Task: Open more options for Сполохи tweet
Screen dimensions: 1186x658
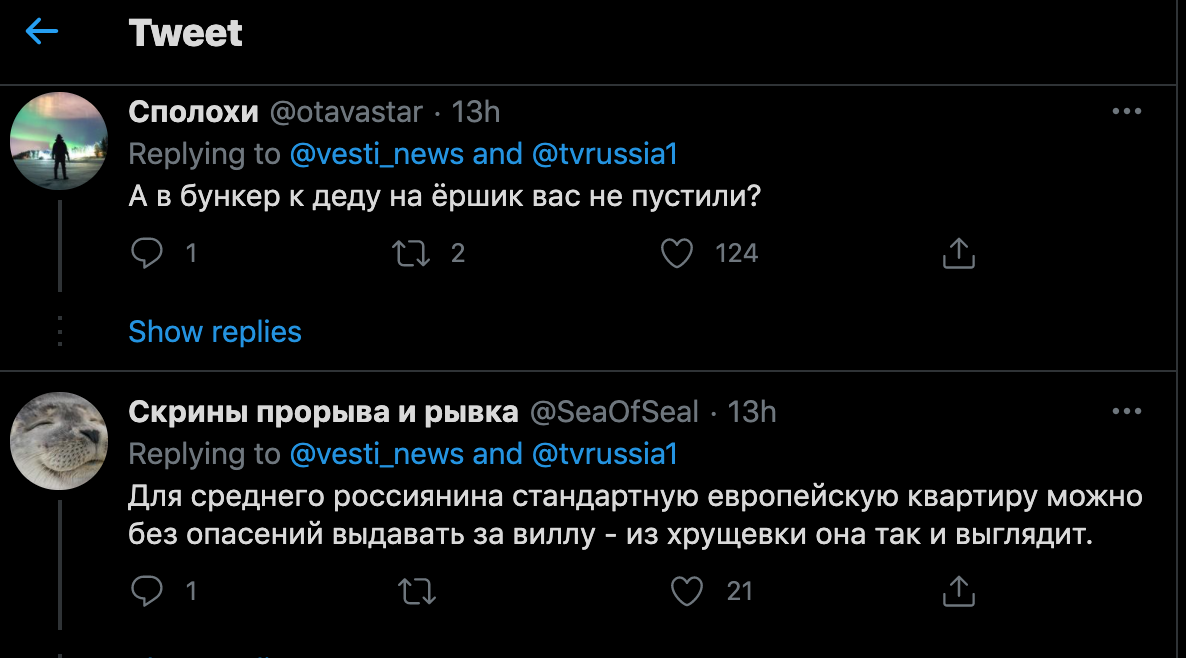Action: [x=1126, y=112]
